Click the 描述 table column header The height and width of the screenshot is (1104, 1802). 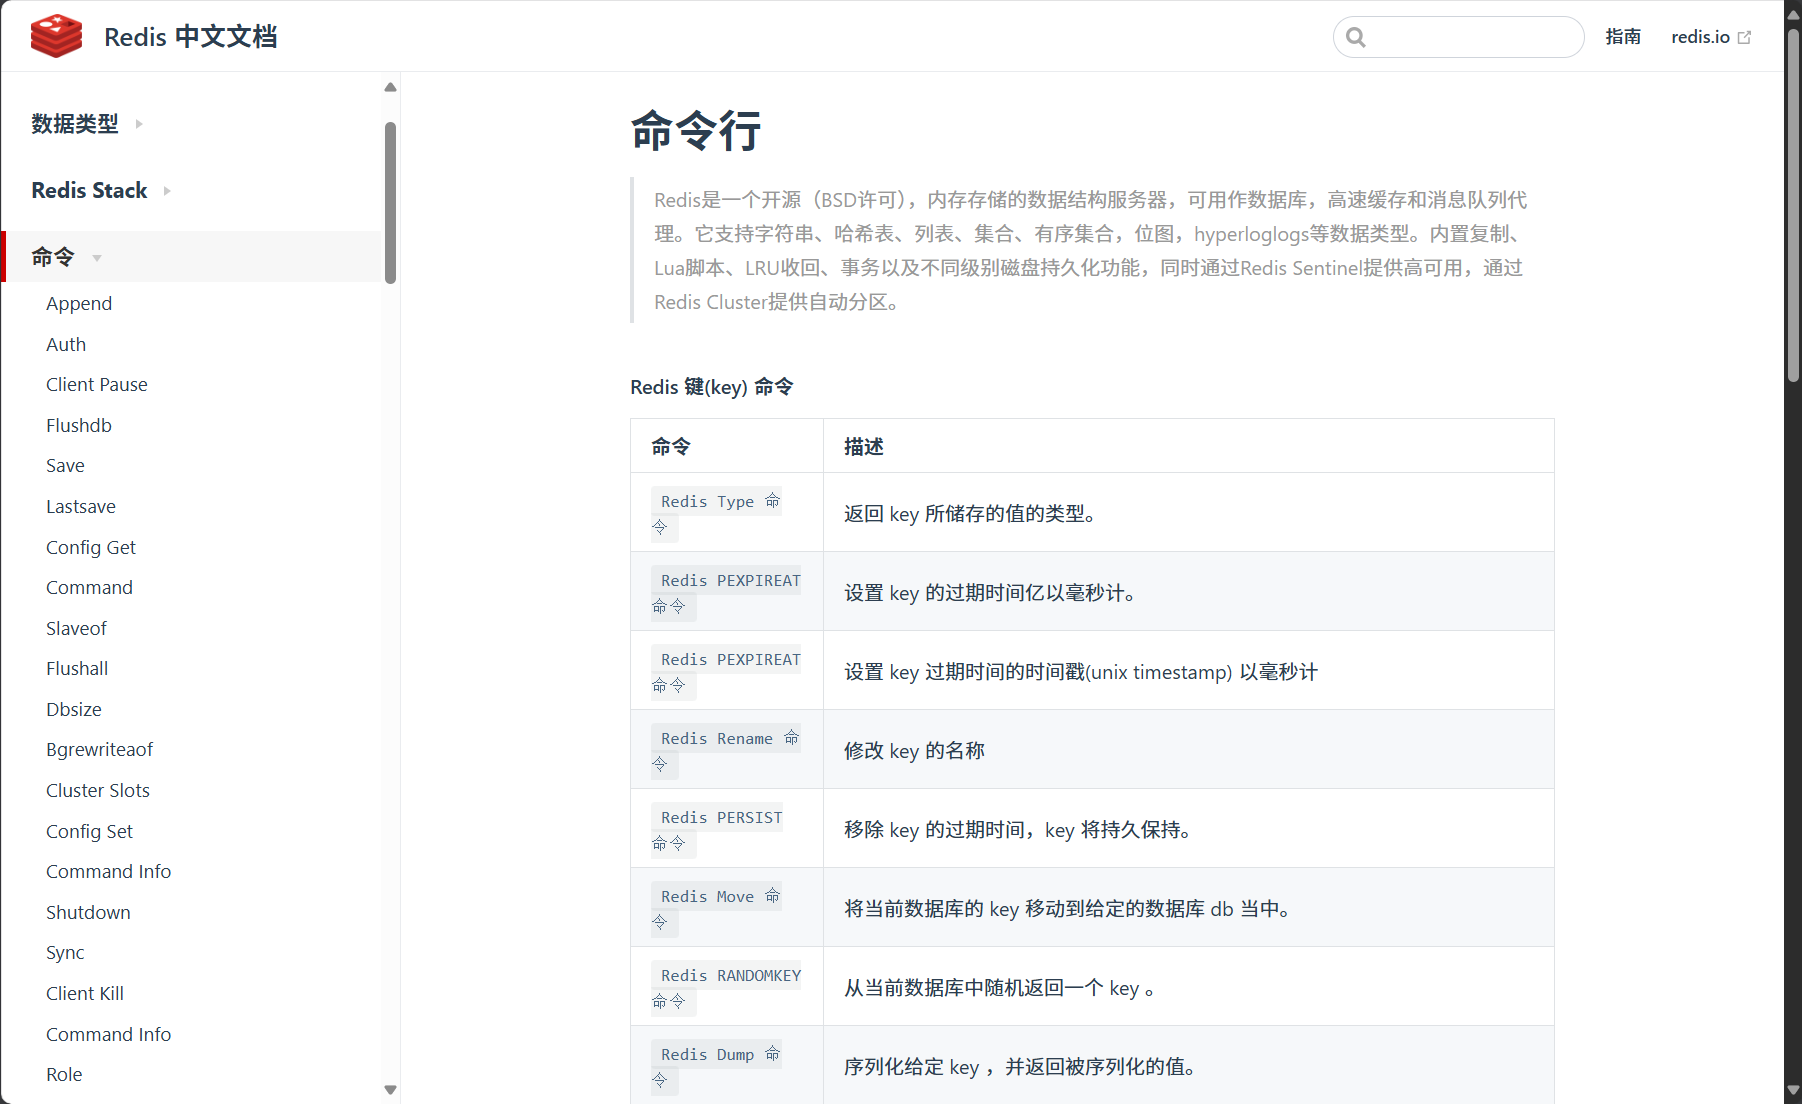coord(864,446)
